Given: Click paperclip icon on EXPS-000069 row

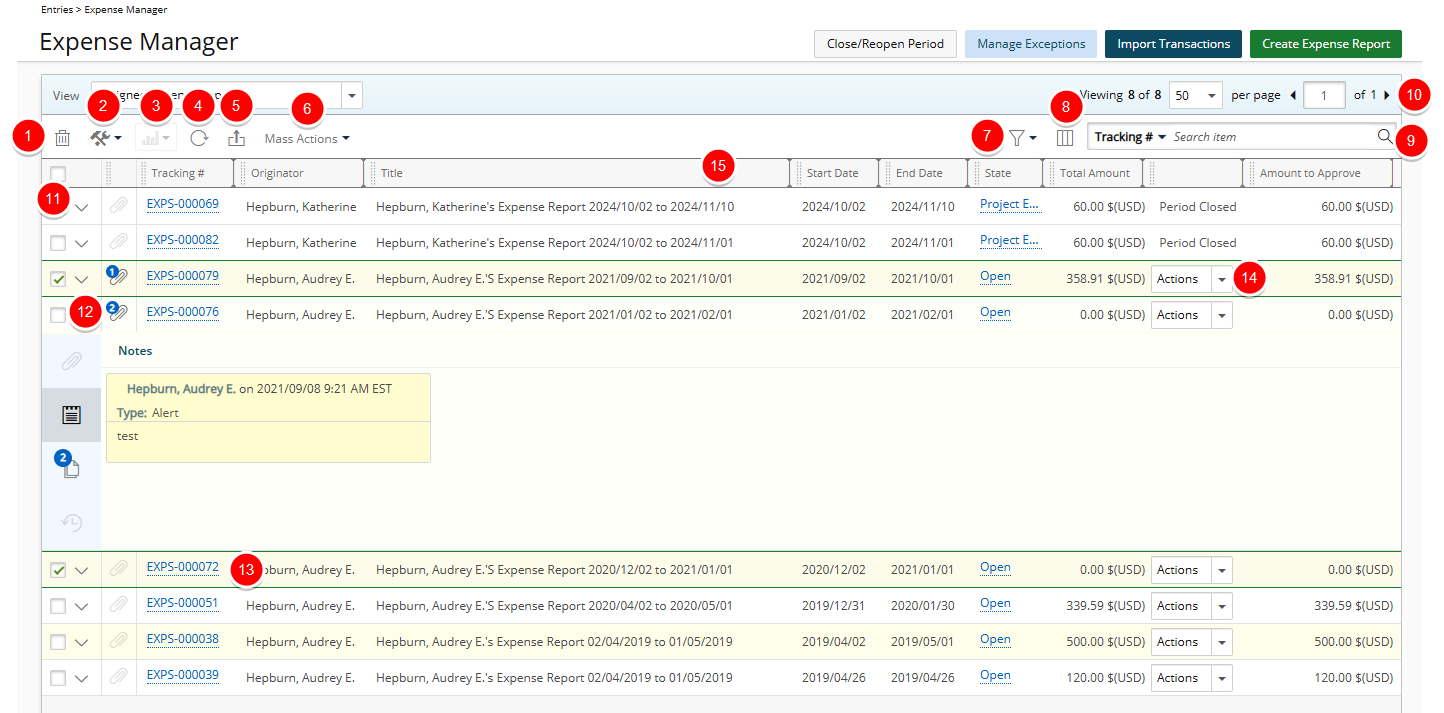Looking at the screenshot, I should coord(118,206).
